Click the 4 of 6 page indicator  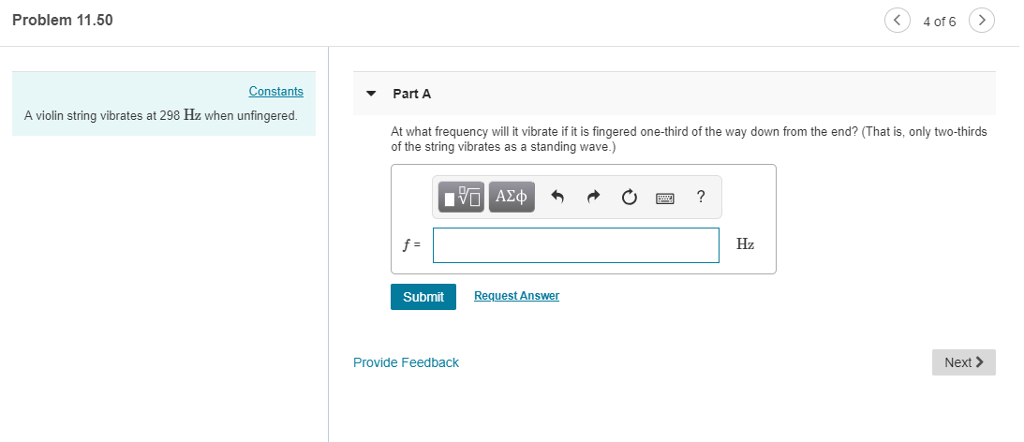[x=939, y=22]
